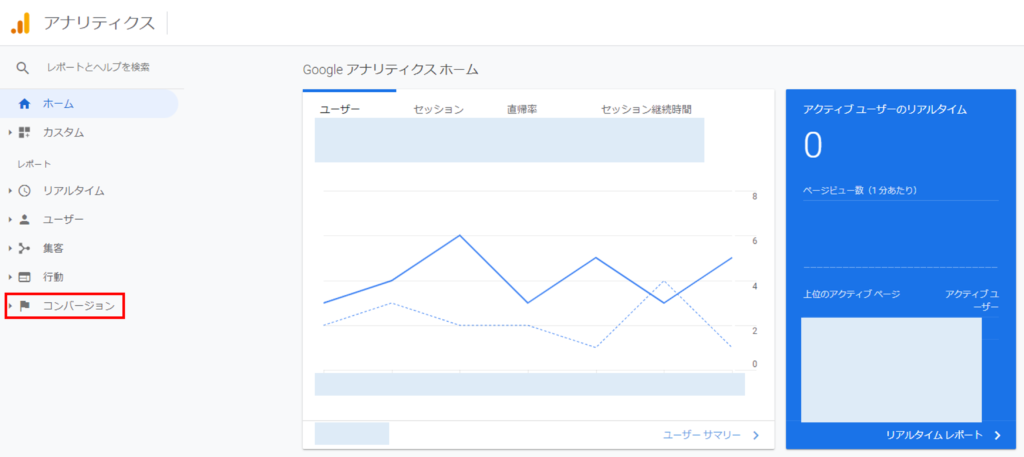Screen dimensions: 1024x457
Task: Click the リアルタイム clock icon
Action: point(24,191)
